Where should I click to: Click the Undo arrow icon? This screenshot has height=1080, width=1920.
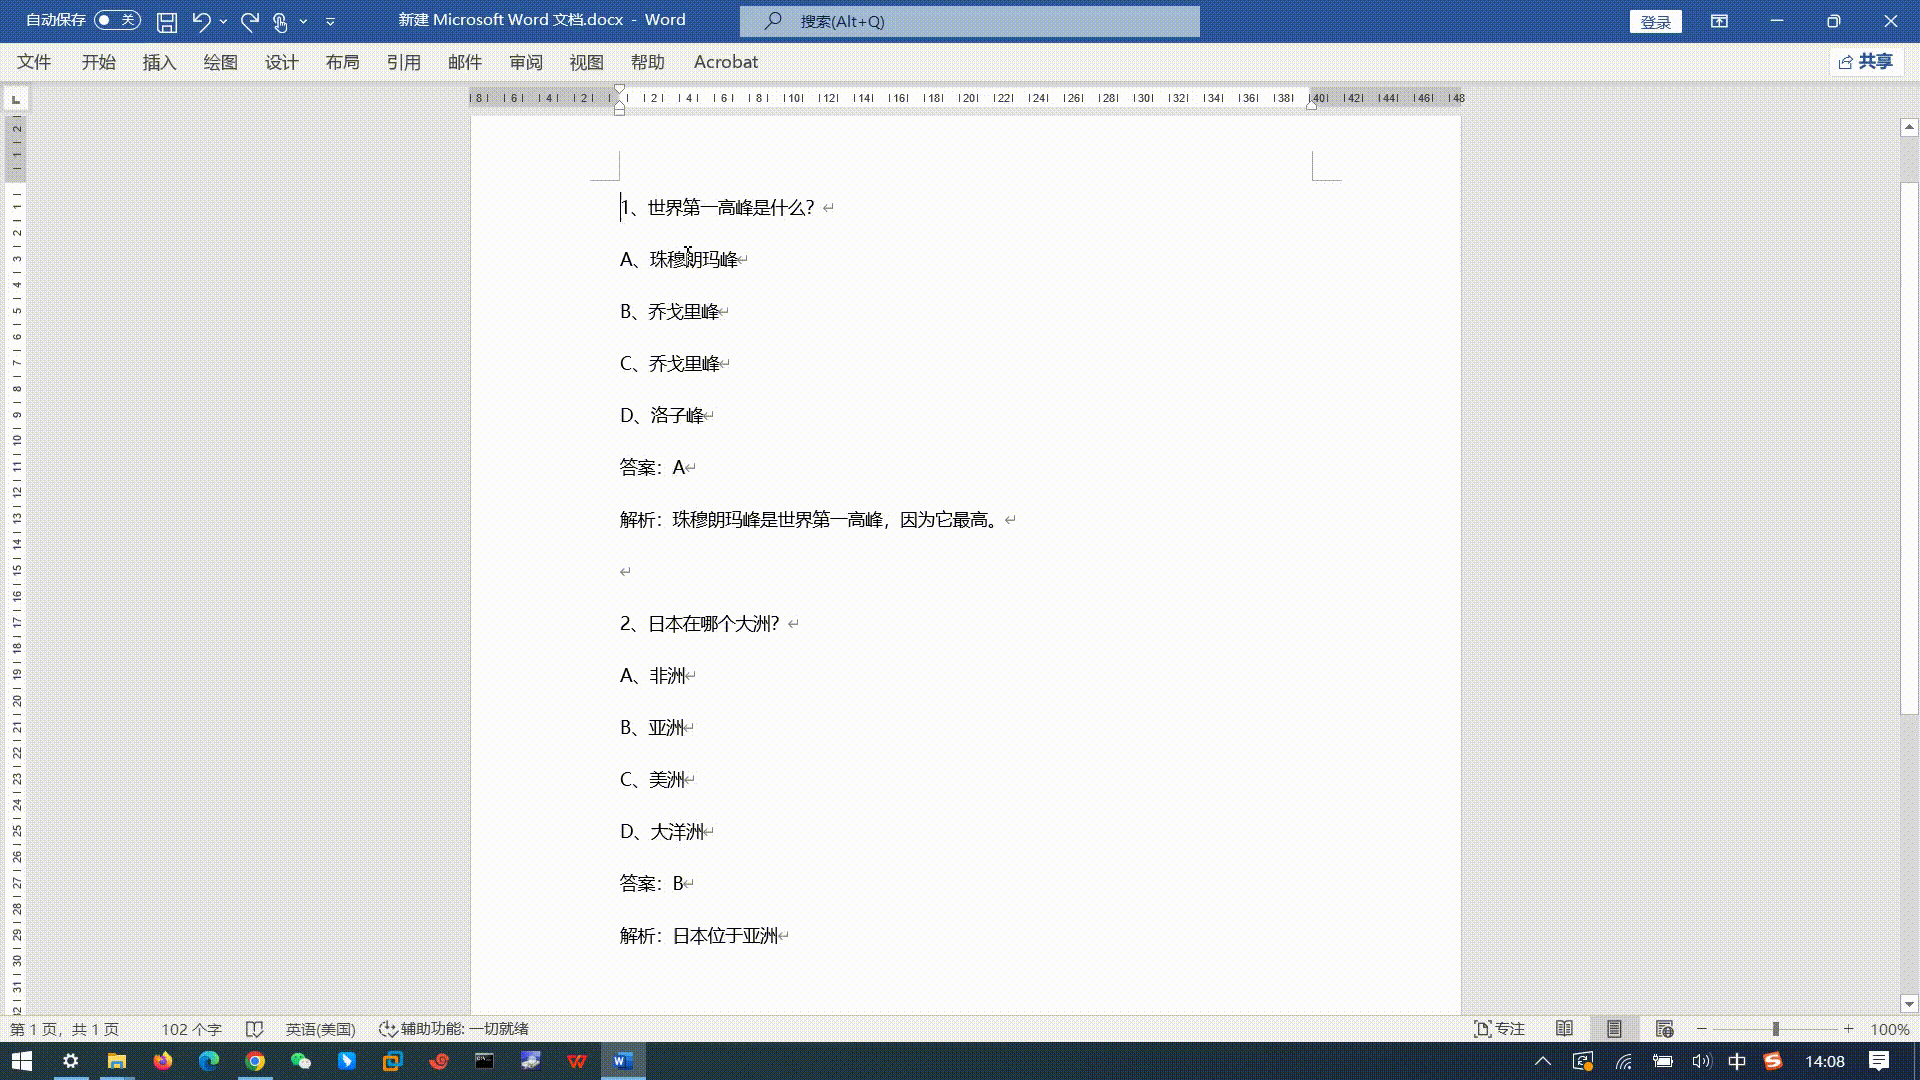[x=201, y=21]
